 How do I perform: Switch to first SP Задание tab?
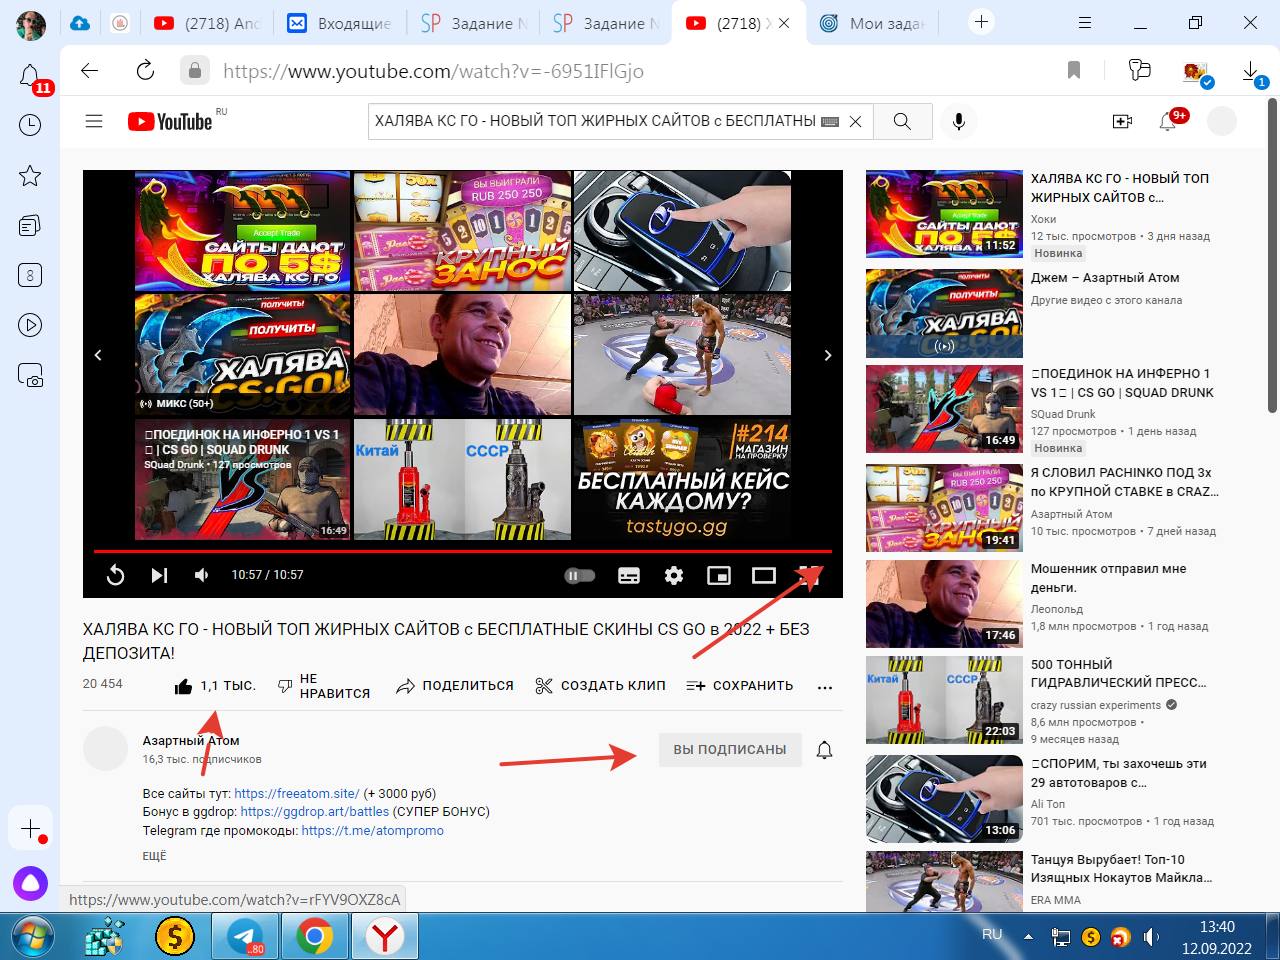473,23
